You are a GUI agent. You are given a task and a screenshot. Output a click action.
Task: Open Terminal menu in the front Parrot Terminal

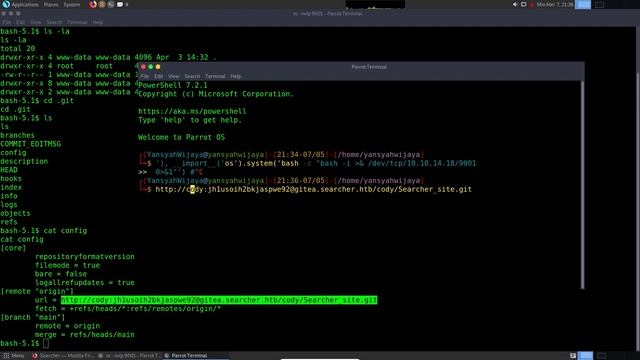[215, 76]
